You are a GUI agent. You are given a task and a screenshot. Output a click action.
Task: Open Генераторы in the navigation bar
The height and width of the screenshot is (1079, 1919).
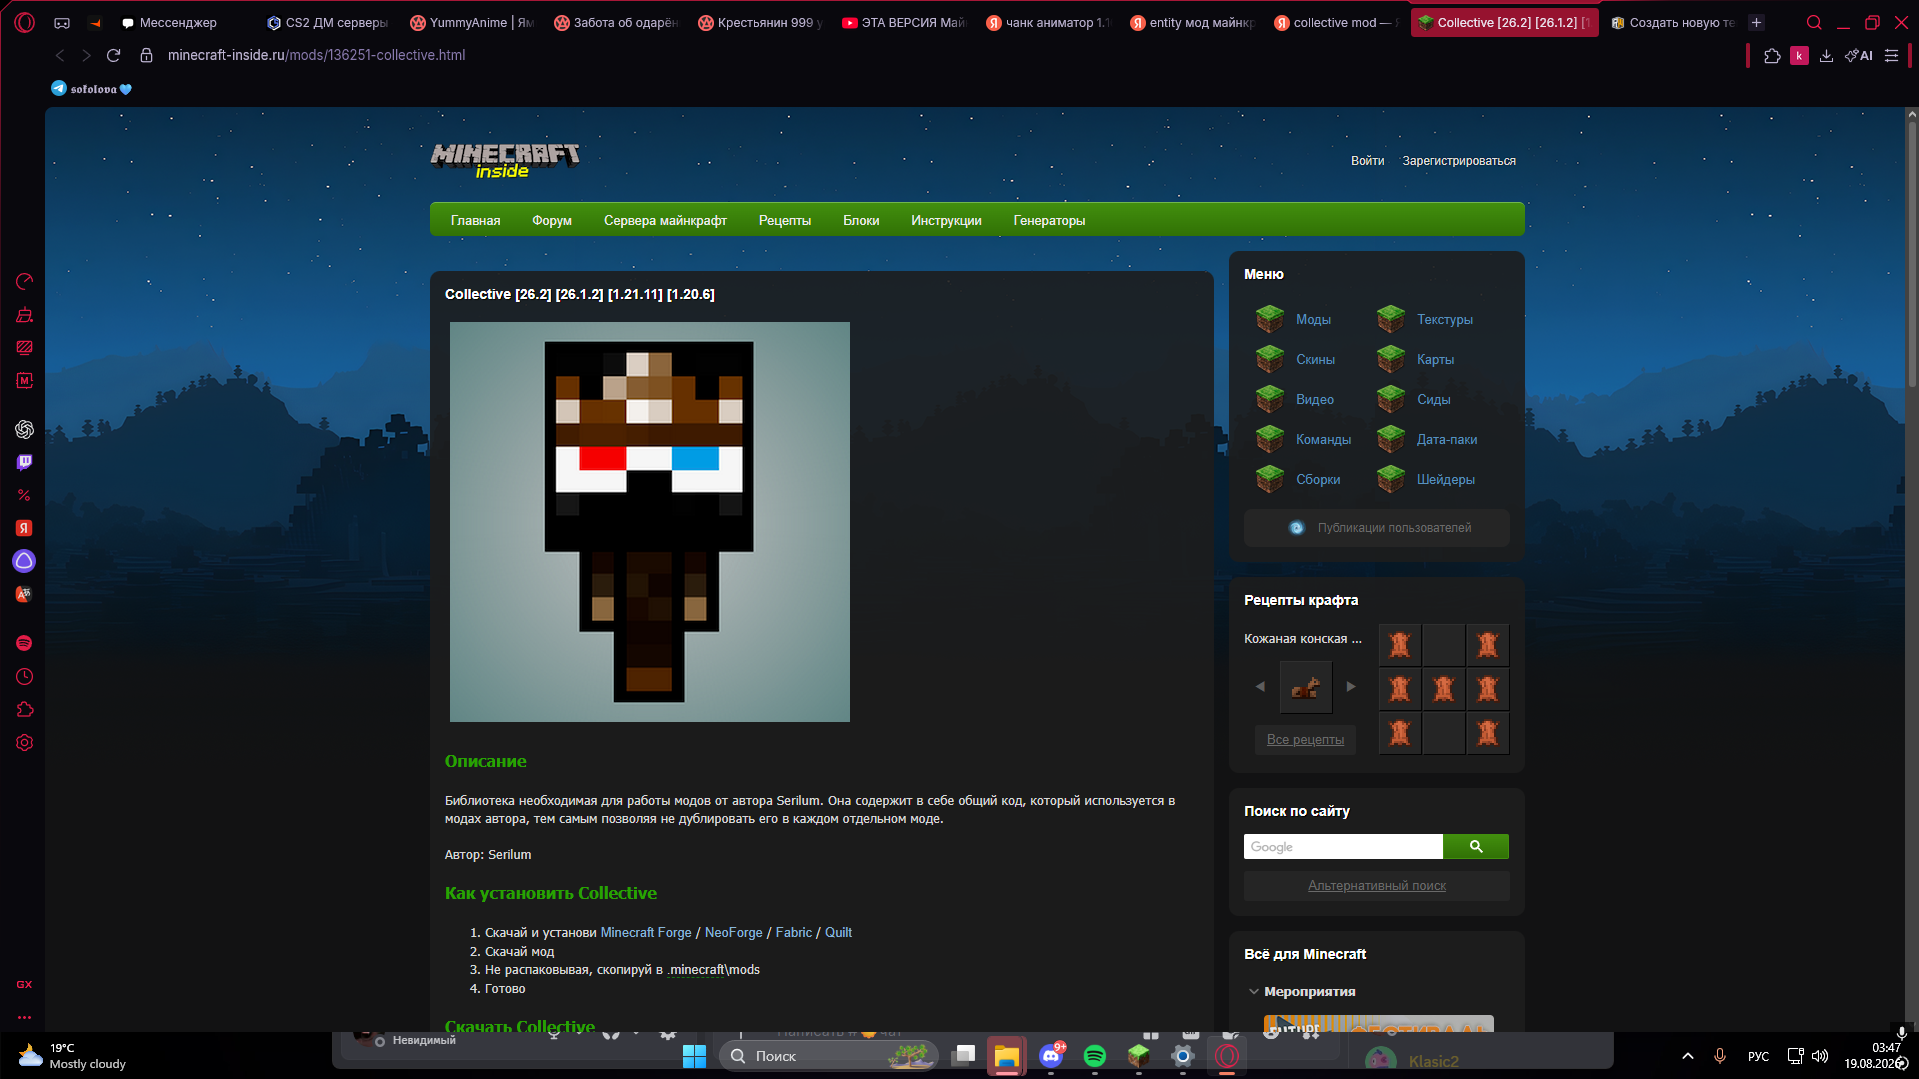1049,220
